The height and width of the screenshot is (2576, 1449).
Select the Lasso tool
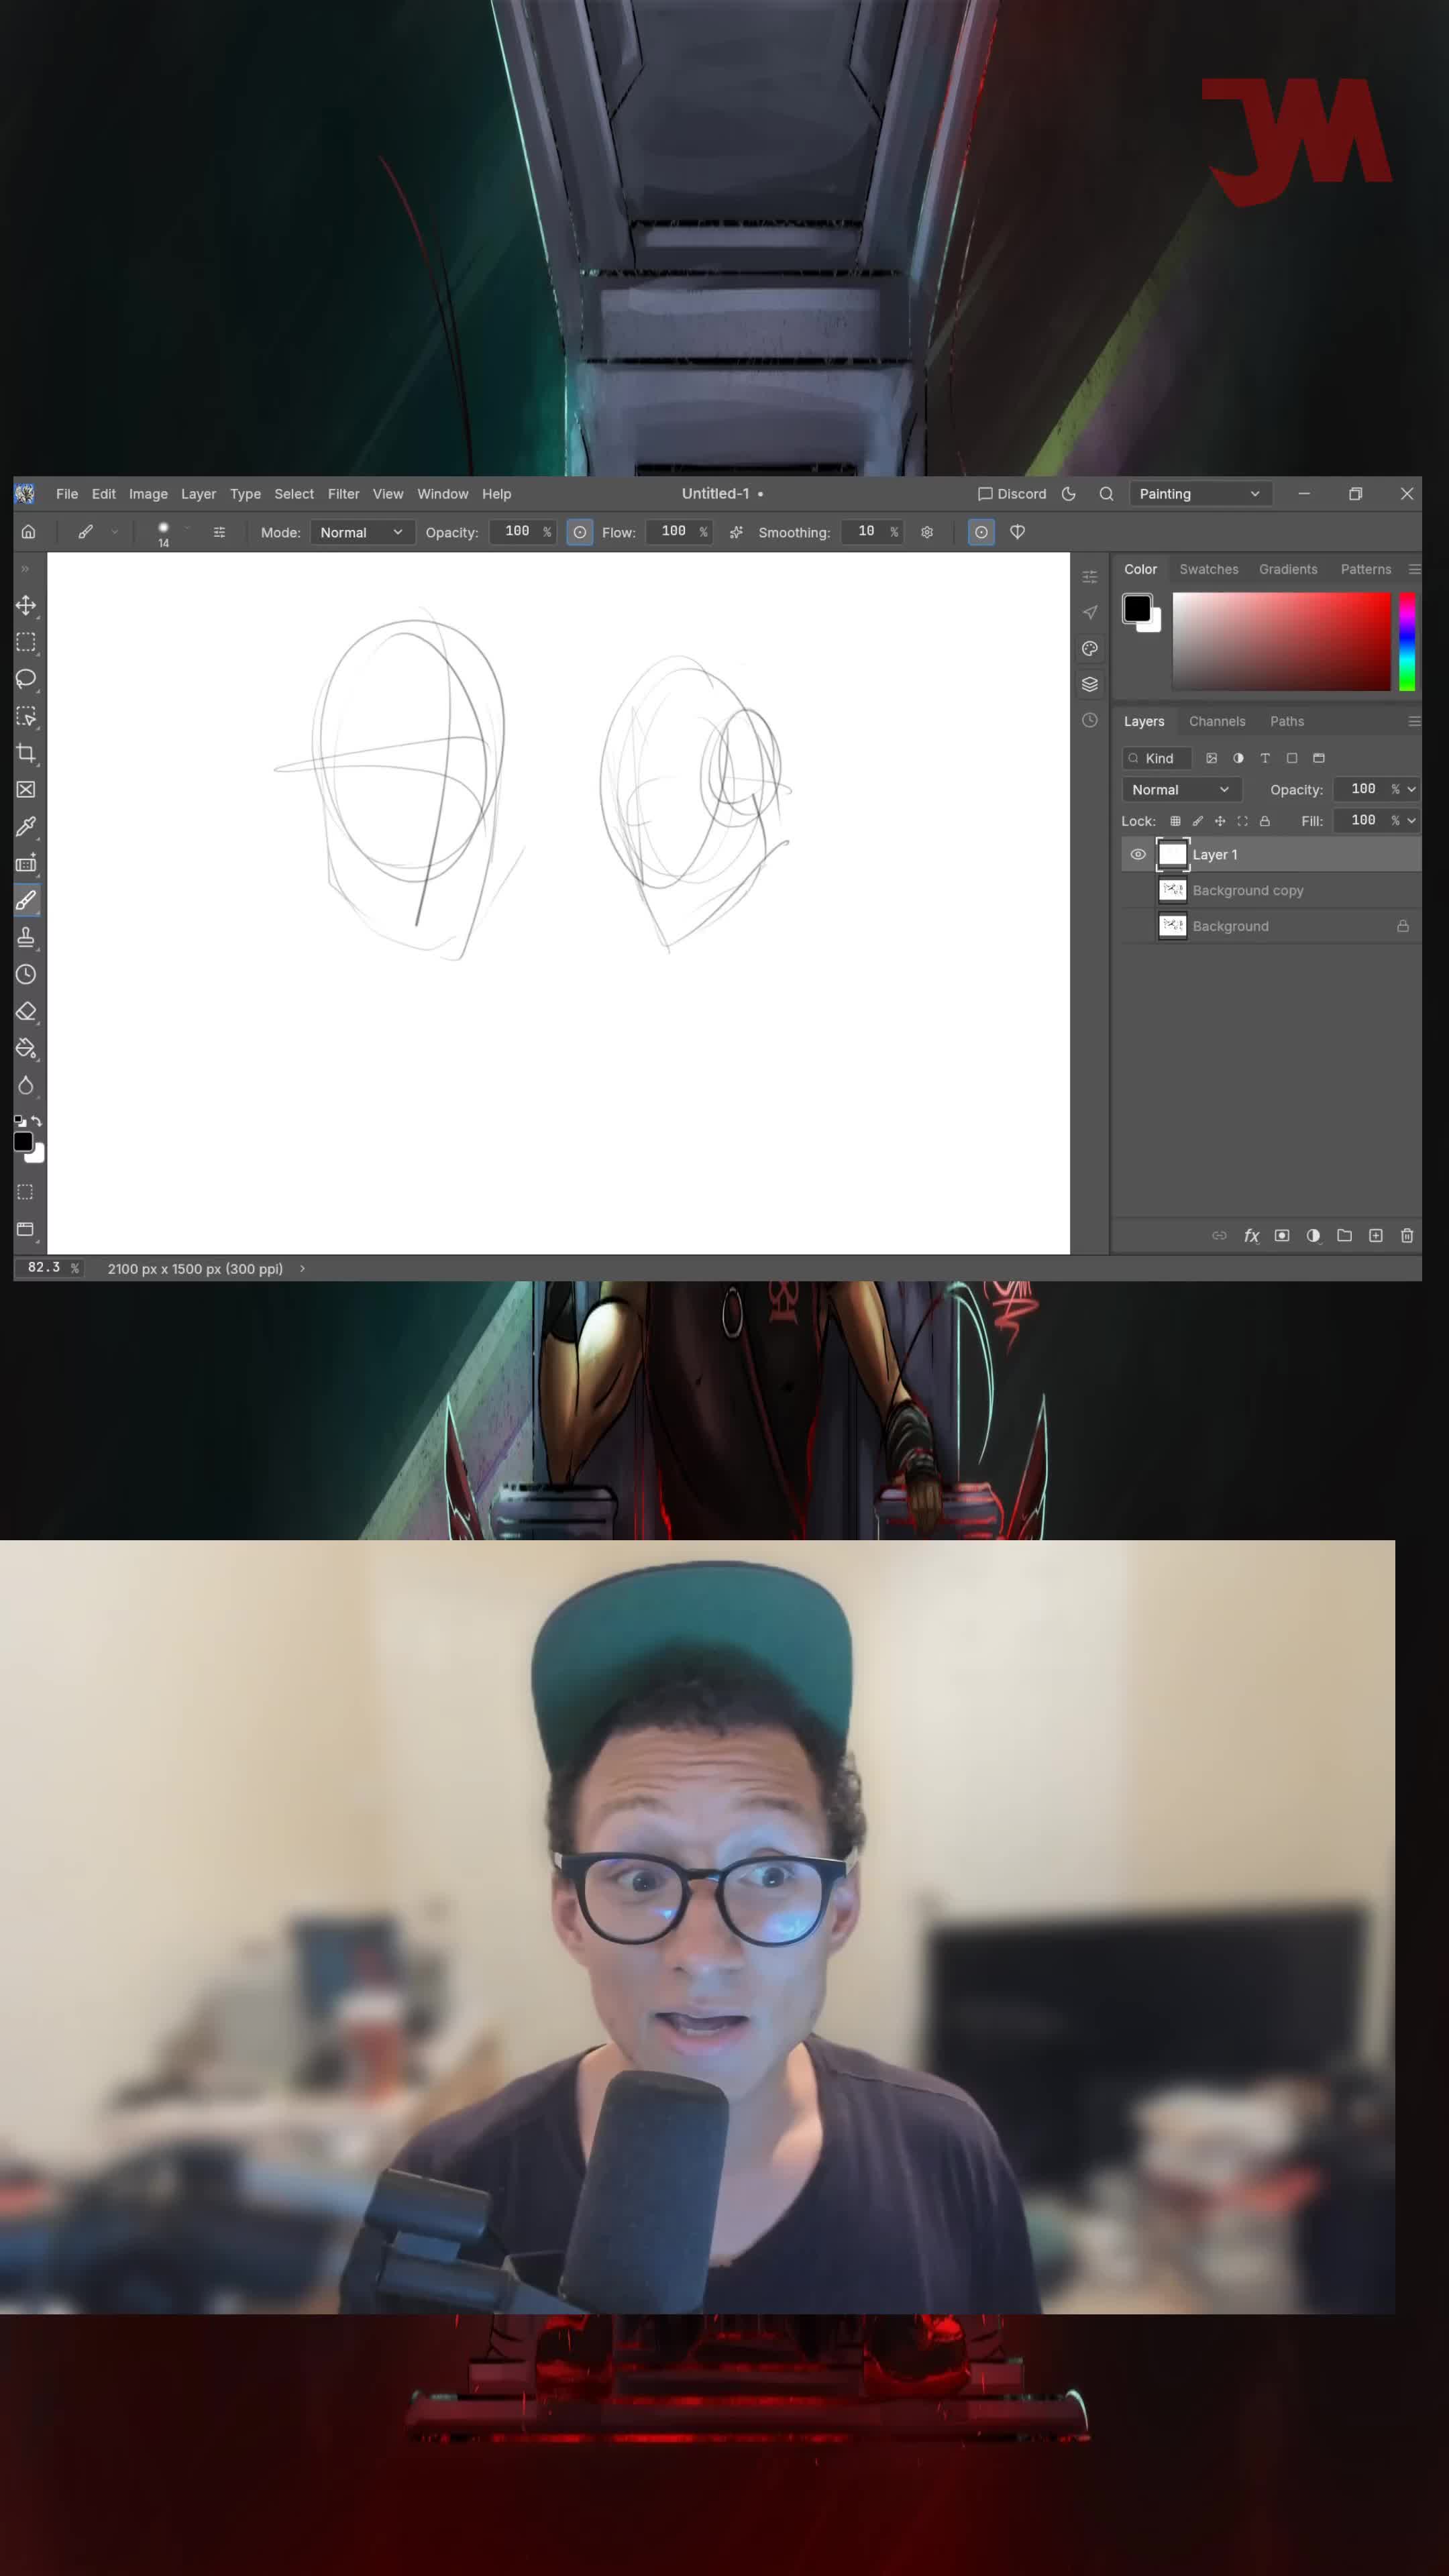click(x=26, y=679)
